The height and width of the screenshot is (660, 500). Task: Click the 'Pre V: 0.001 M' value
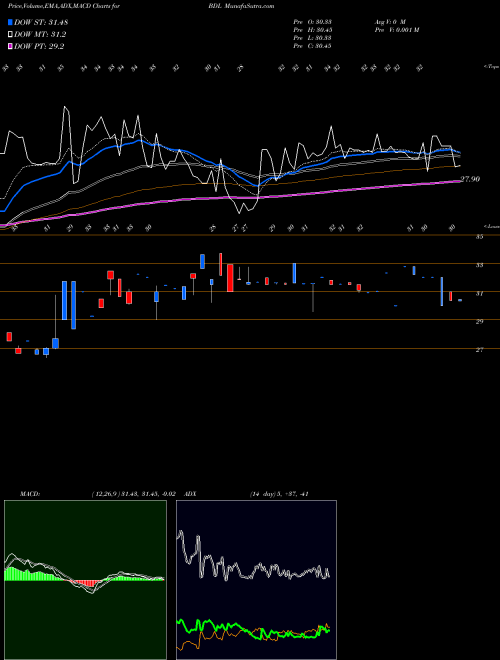click(x=396, y=30)
